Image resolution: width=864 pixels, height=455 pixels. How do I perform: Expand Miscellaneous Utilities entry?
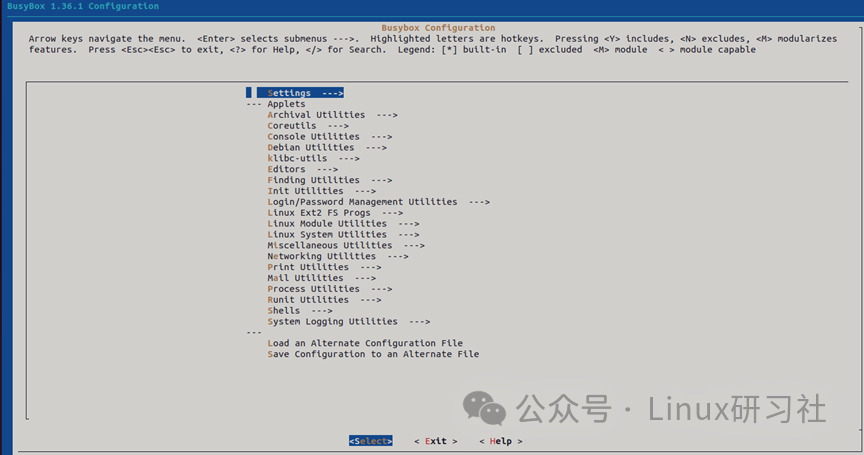(346, 246)
